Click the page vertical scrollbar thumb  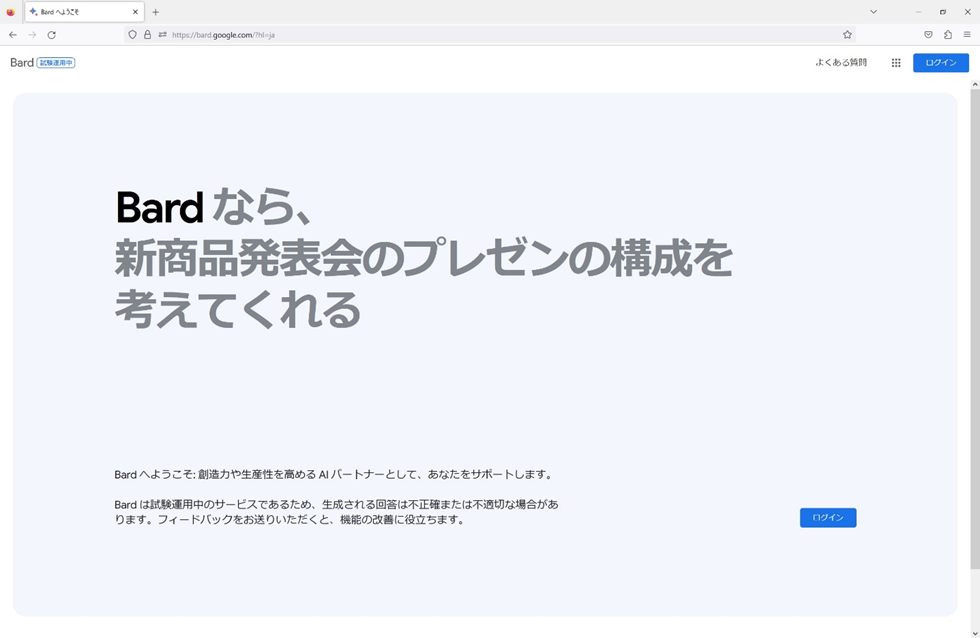(x=975, y=329)
